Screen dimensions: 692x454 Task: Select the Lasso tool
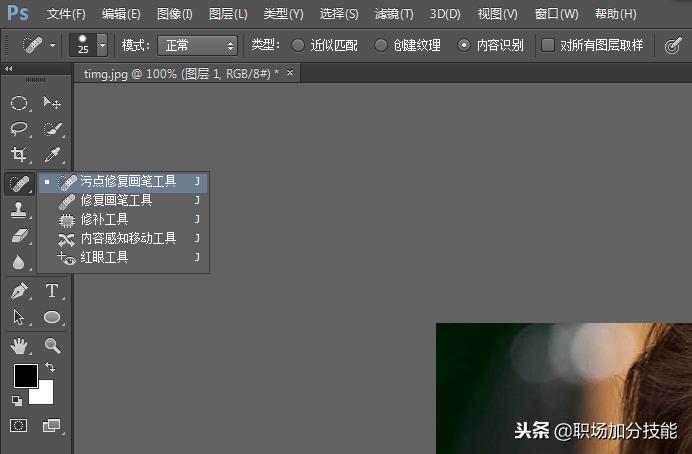tap(19, 129)
